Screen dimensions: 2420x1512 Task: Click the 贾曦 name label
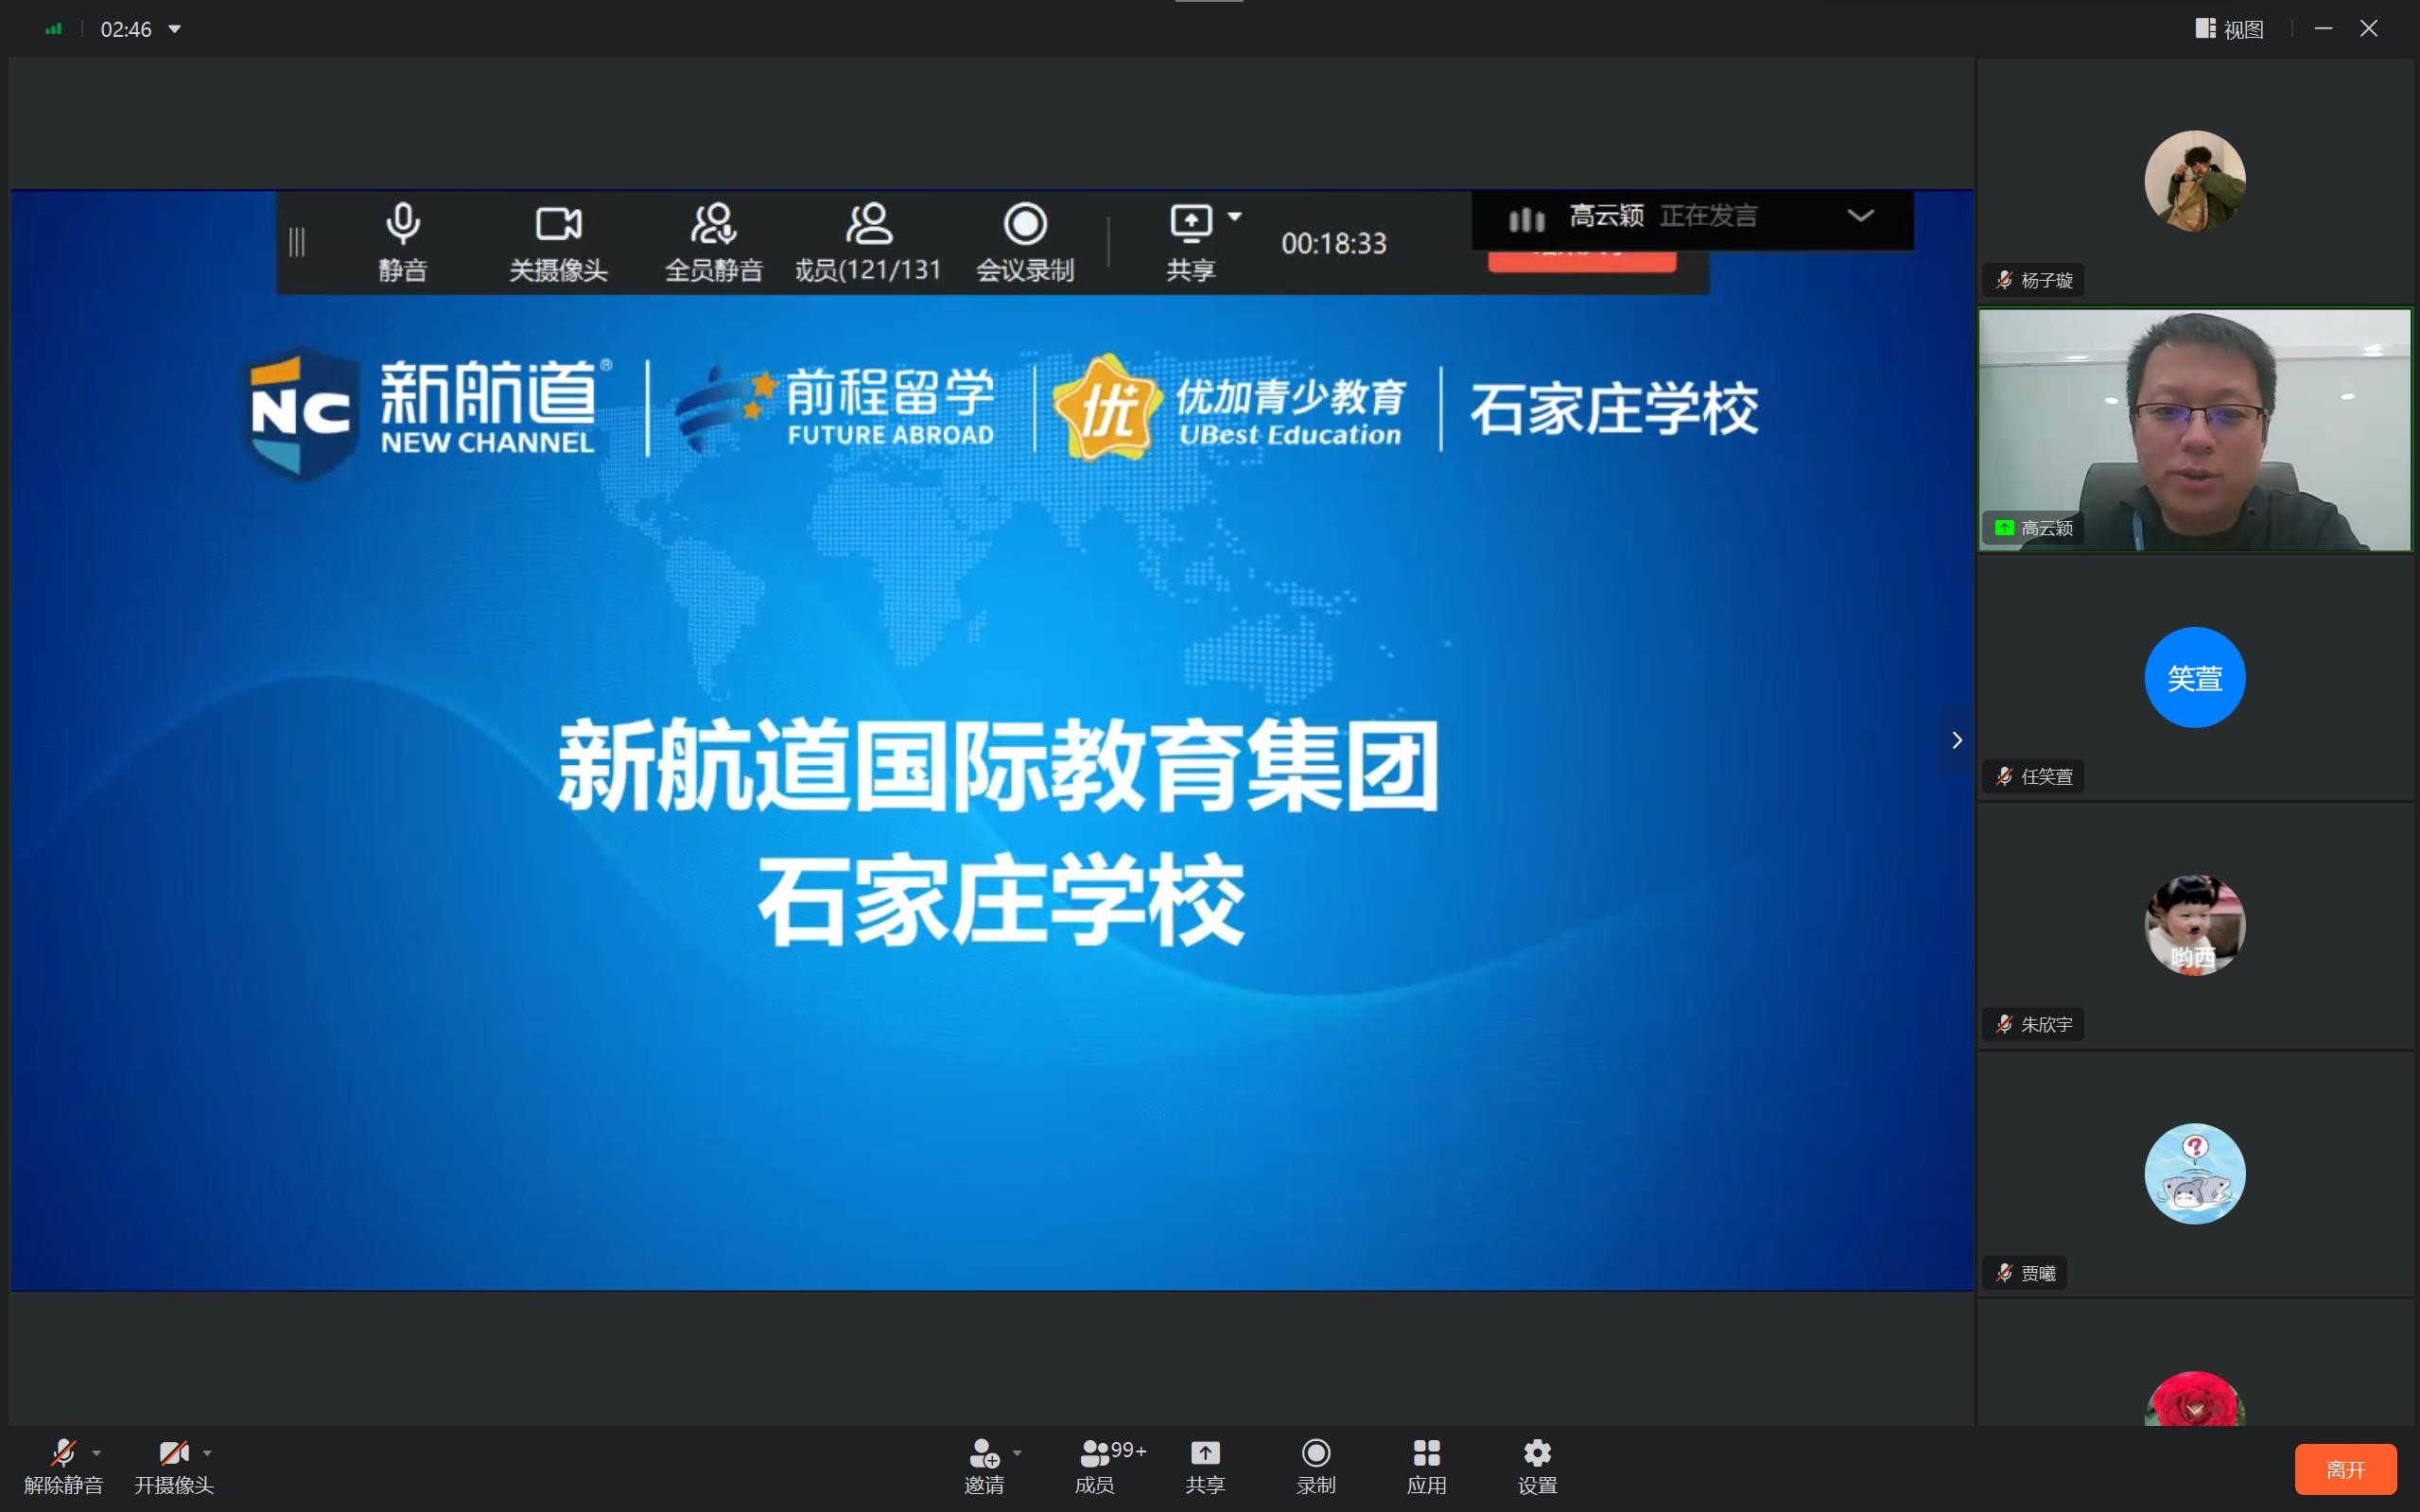[x=2038, y=1274]
